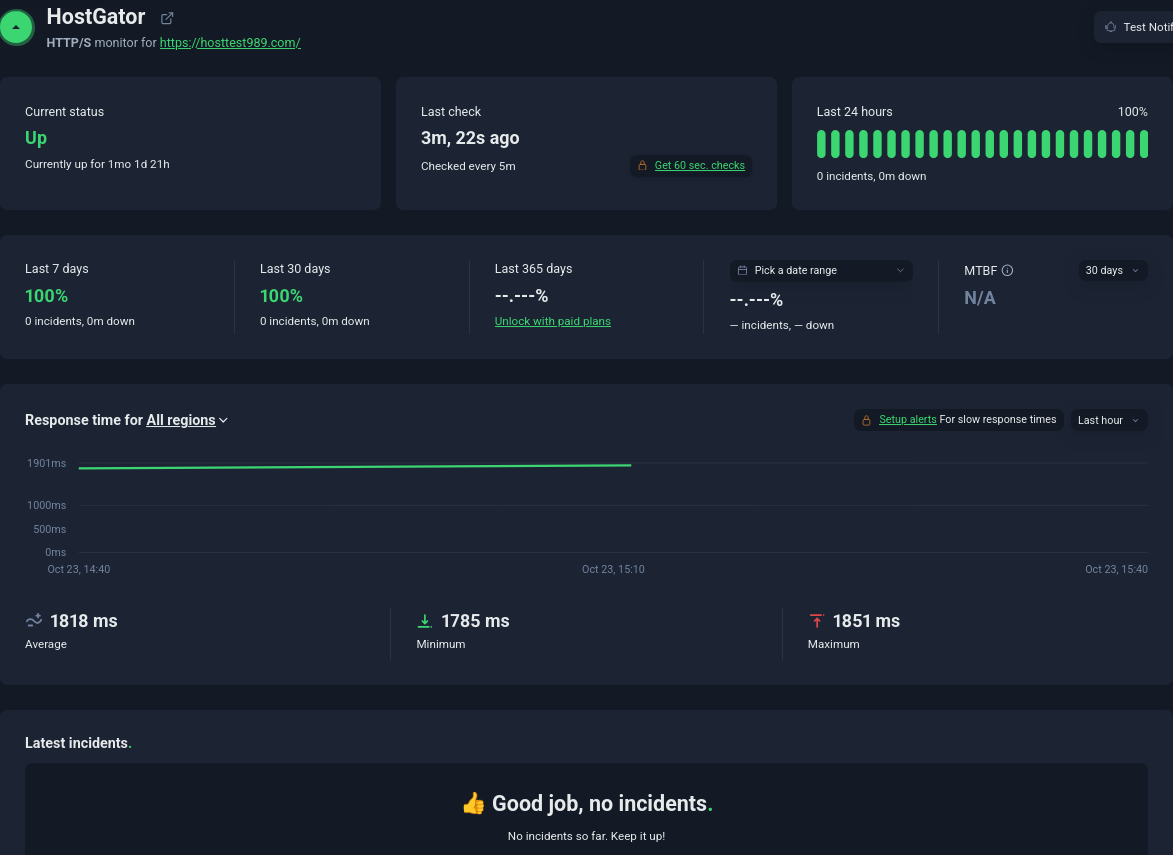
Task: Click the thumbs up emoji icon
Action: 473,803
